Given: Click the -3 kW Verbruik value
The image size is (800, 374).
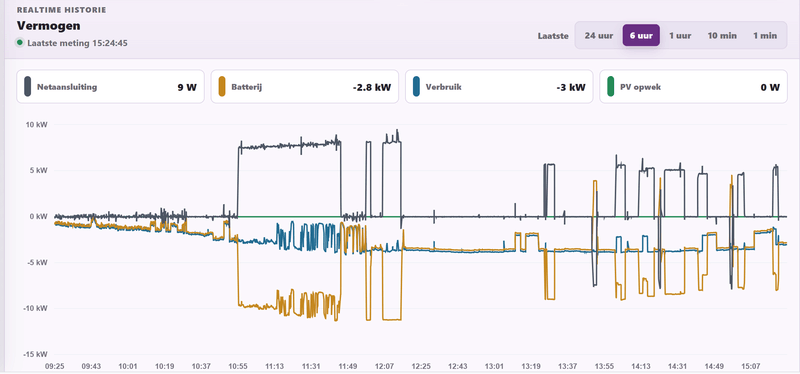Looking at the screenshot, I should coord(571,87).
